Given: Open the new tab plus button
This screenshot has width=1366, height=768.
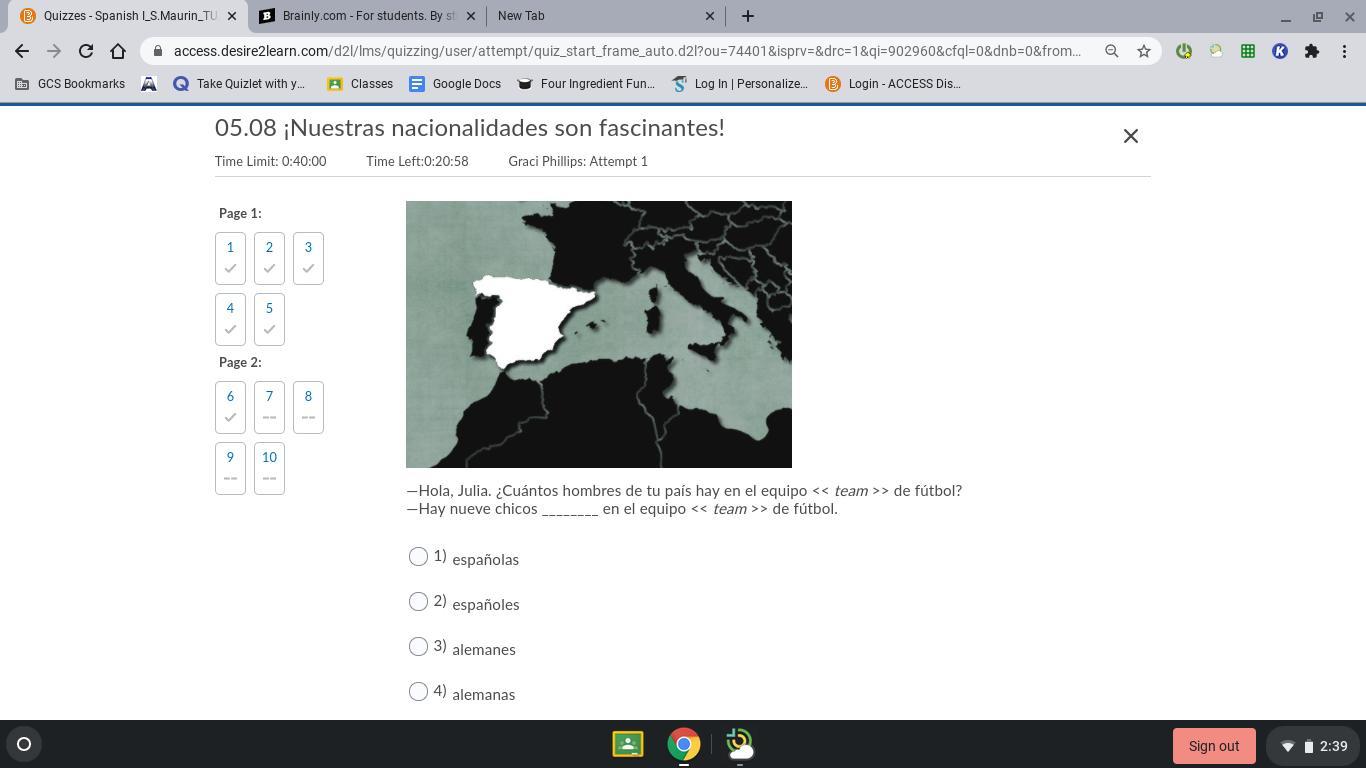Looking at the screenshot, I should click(x=747, y=16).
